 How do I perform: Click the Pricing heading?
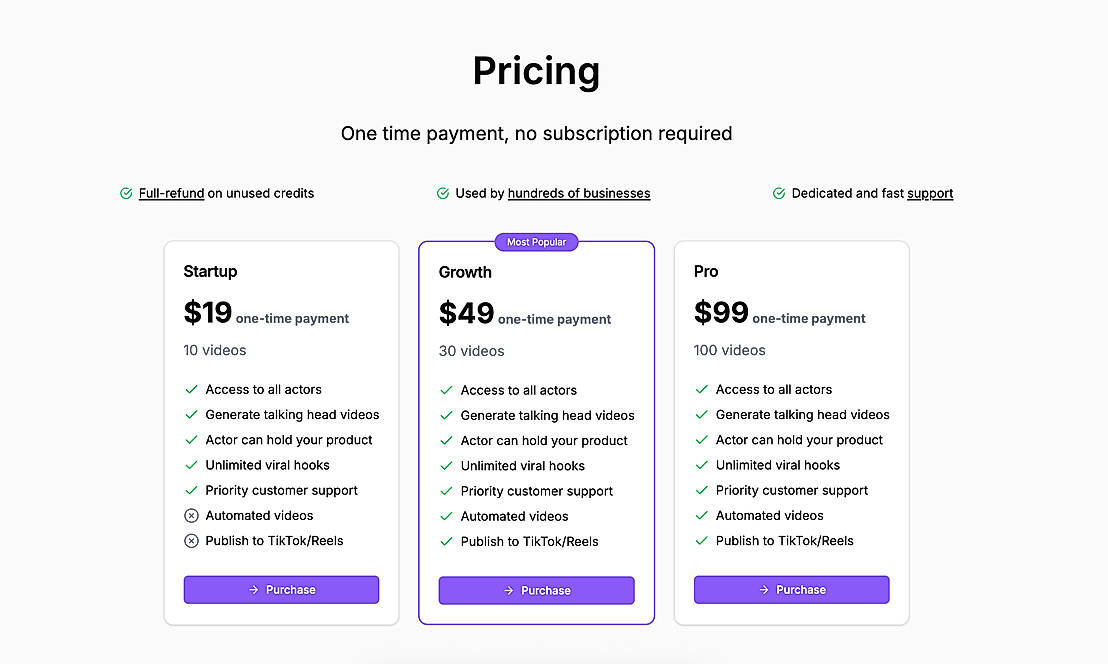pyautogui.click(x=536, y=71)
